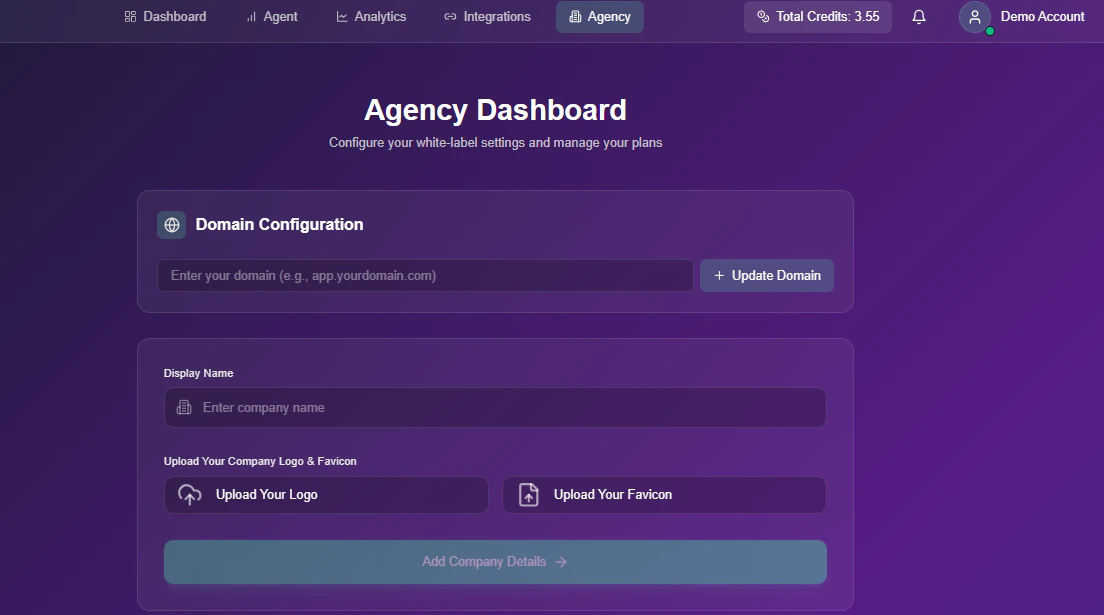Navigate to the Integrations page
The image size is (1104, 615).
point(487,16)
